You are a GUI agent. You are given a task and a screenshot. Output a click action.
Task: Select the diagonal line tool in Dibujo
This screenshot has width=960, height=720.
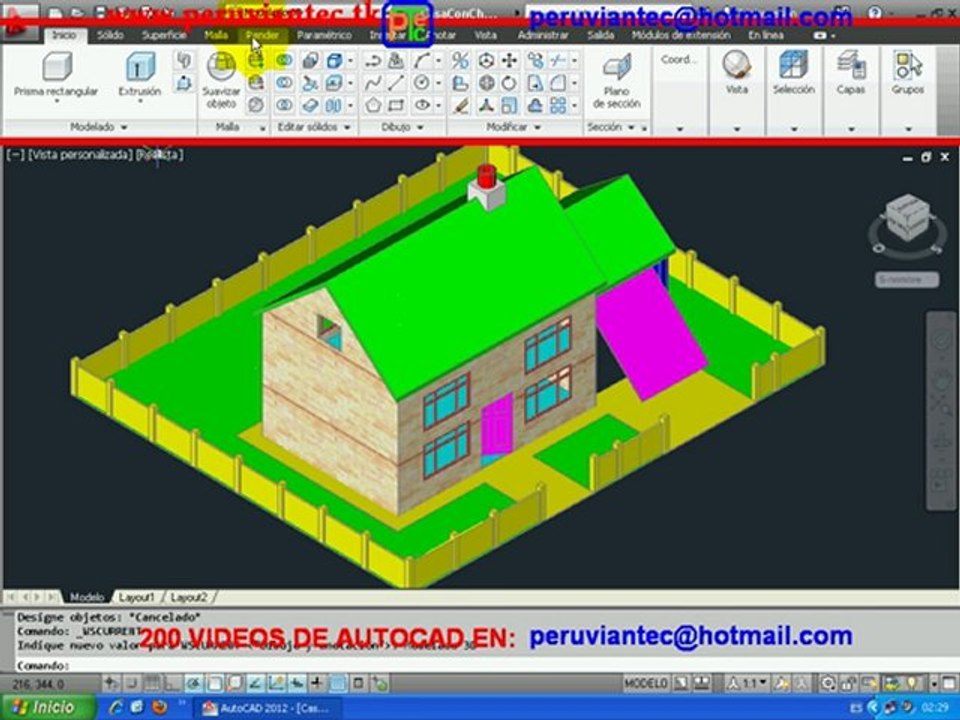pyautogui.click(x=396, y=83)
